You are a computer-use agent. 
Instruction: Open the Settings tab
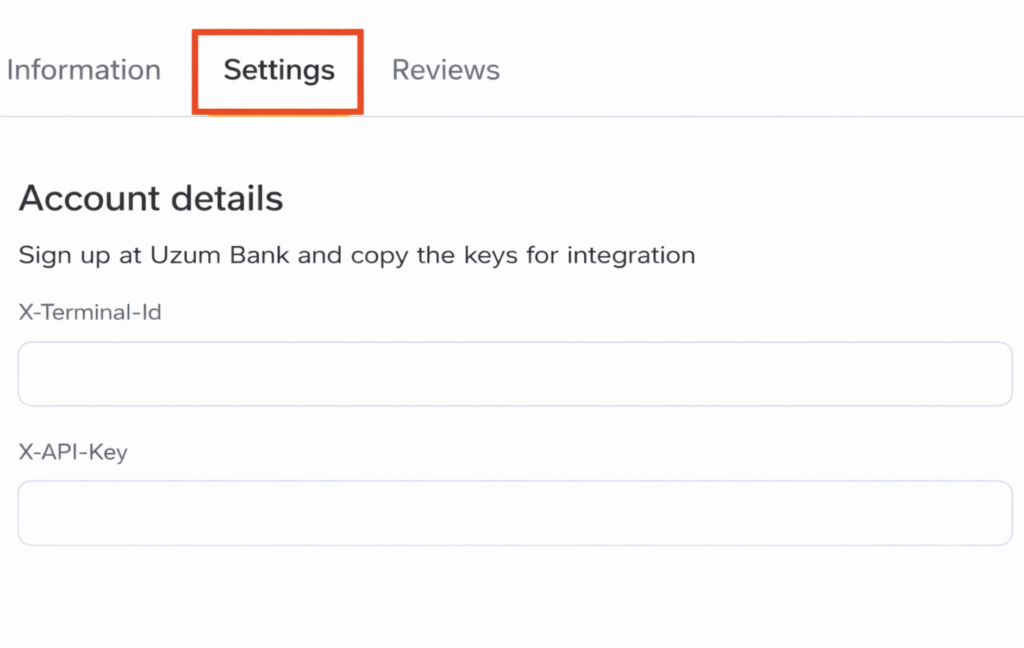[x=279, y=70]
